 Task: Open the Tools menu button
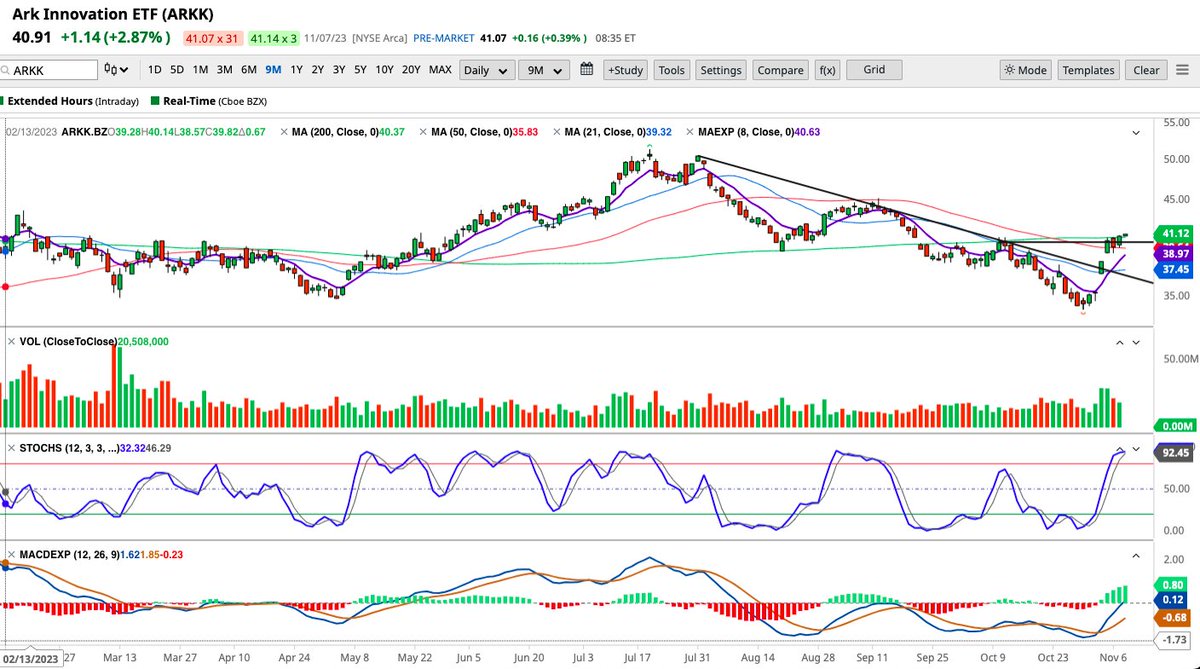pos(672,70)
